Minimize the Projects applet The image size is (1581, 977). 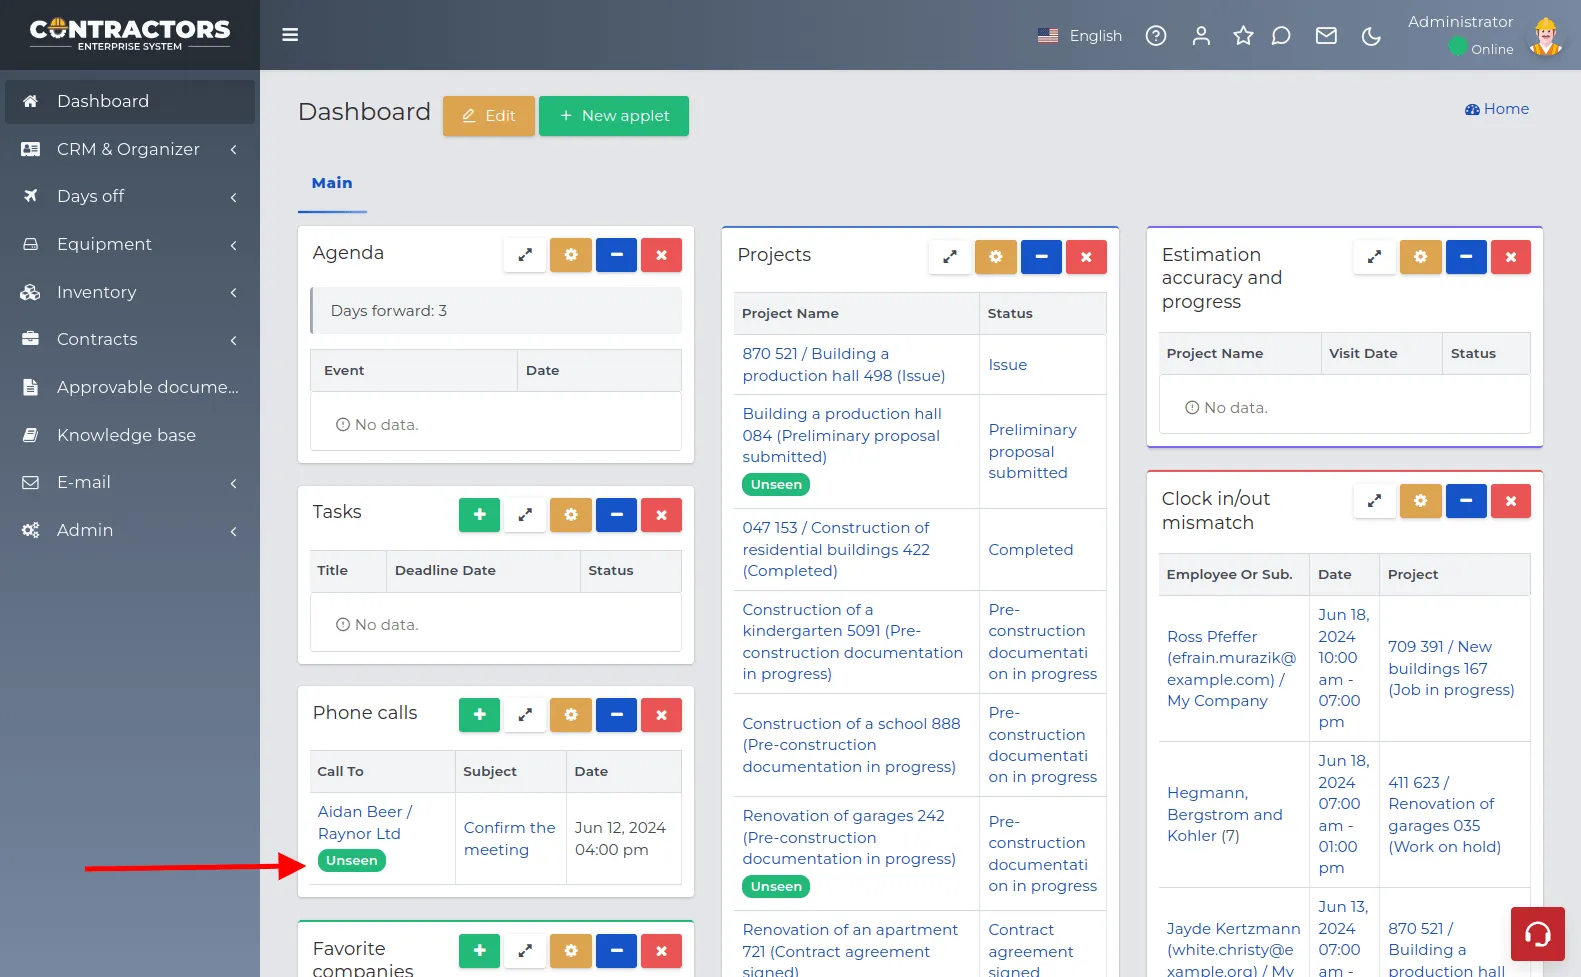tap(1041, 257)
